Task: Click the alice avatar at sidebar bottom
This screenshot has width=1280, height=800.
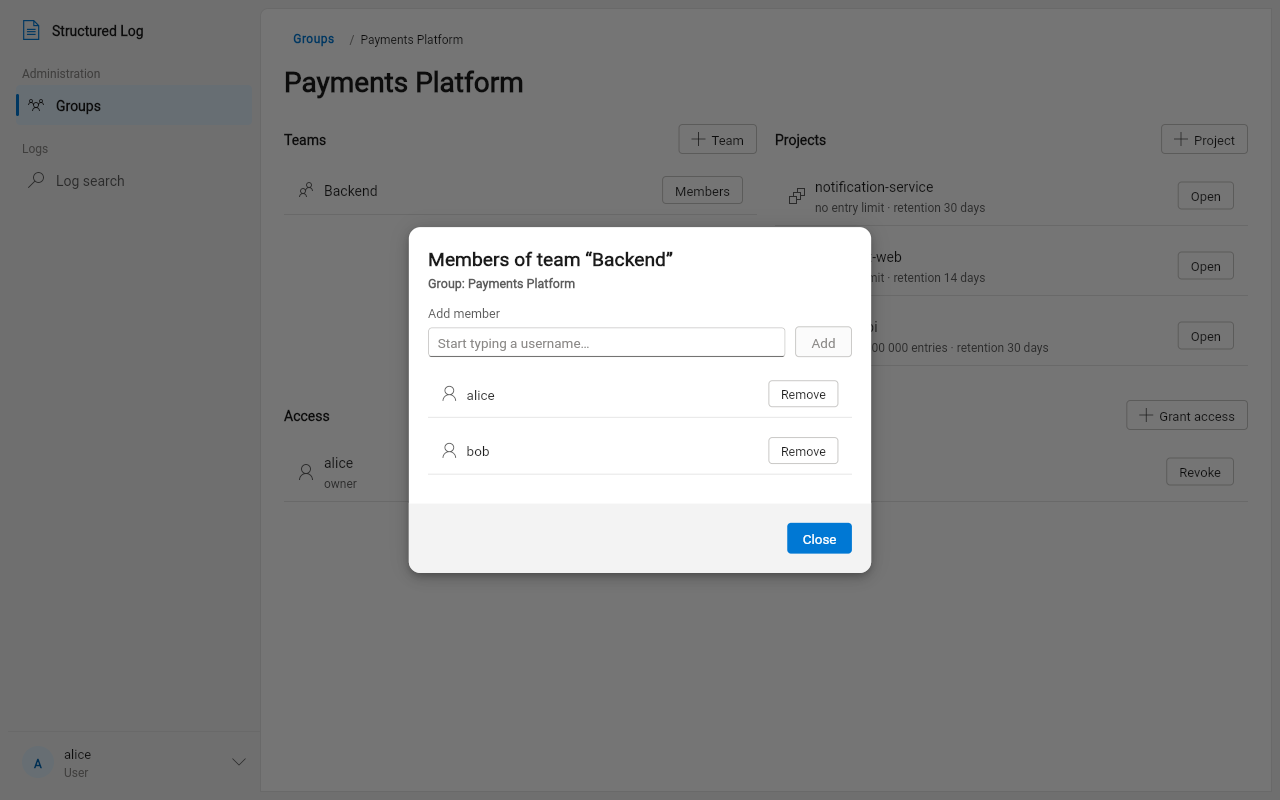Action: (x=38, y=763)
